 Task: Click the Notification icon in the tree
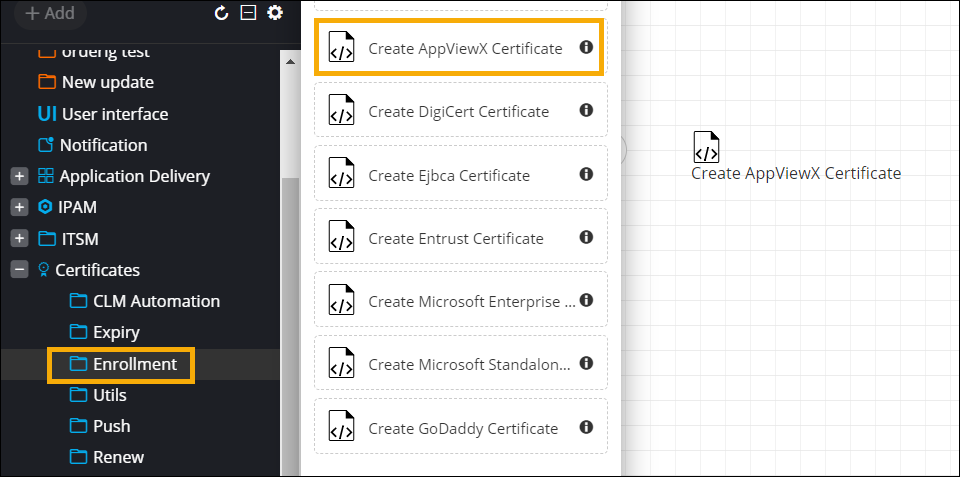pos(46,145)
